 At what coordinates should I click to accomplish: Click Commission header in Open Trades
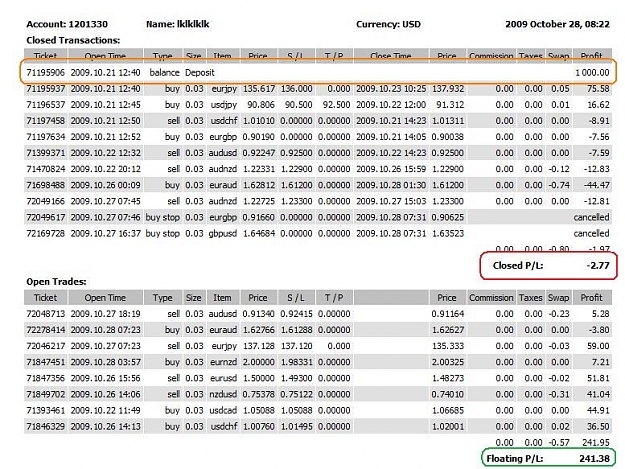pyautogui.click(x=491, y=298)
